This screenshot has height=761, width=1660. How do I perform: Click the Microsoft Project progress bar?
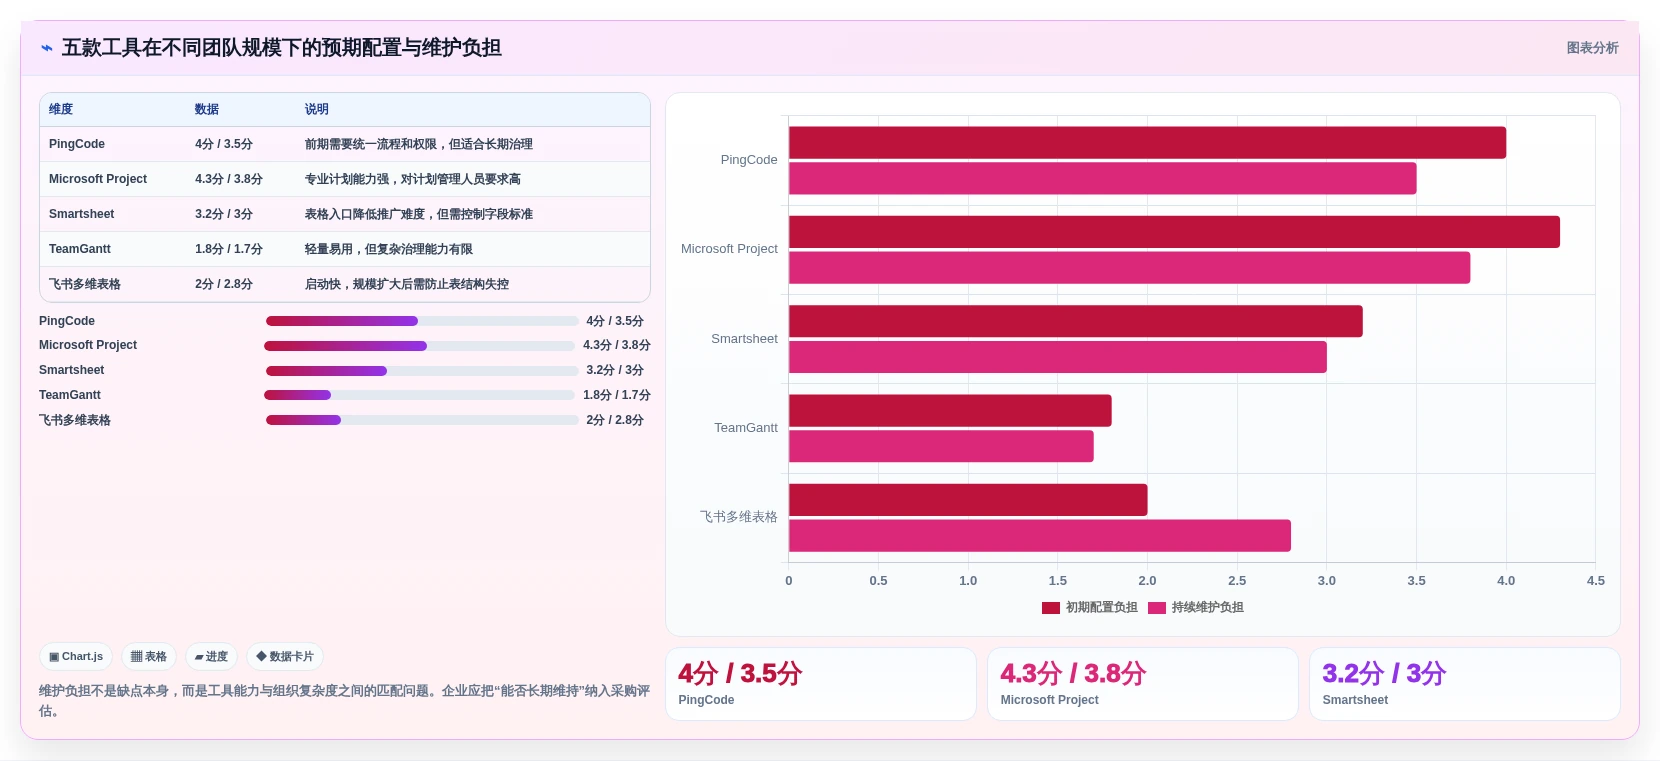(x=420, y=346)
